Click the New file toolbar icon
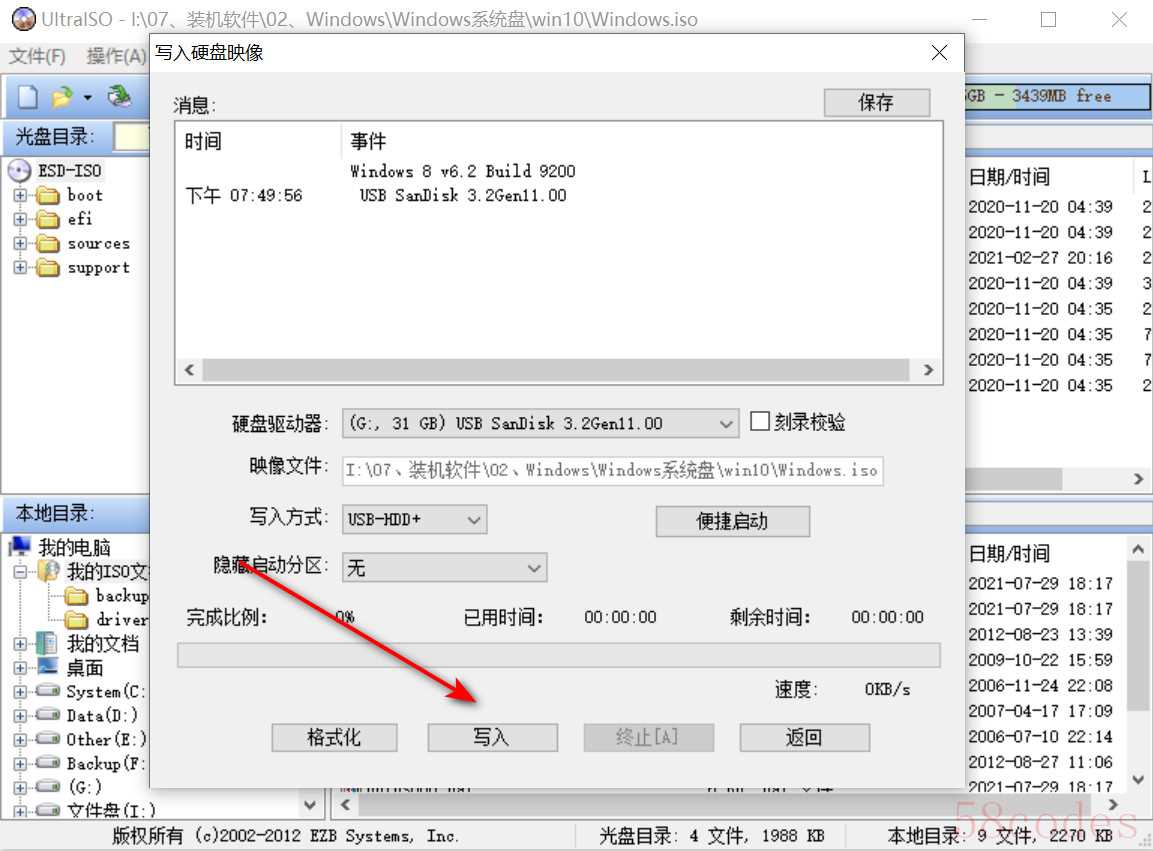The width and height of the screenshot is (1153, 851). pos(27,96)
